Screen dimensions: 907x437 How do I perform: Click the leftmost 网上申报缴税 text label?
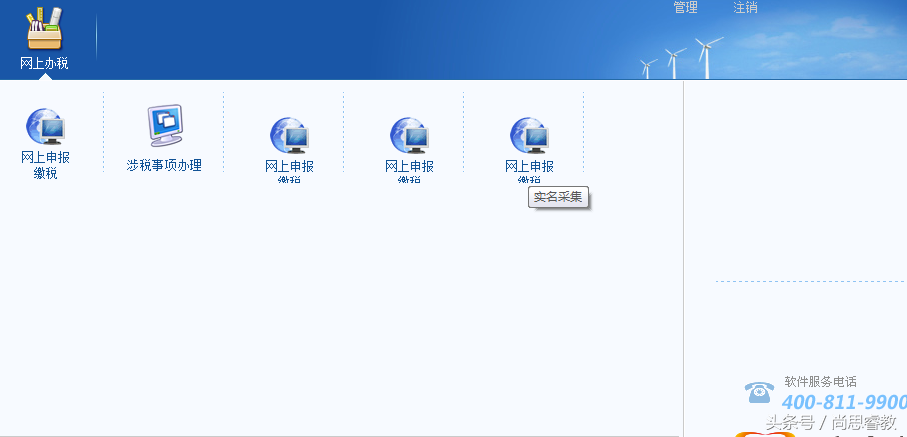45,165
